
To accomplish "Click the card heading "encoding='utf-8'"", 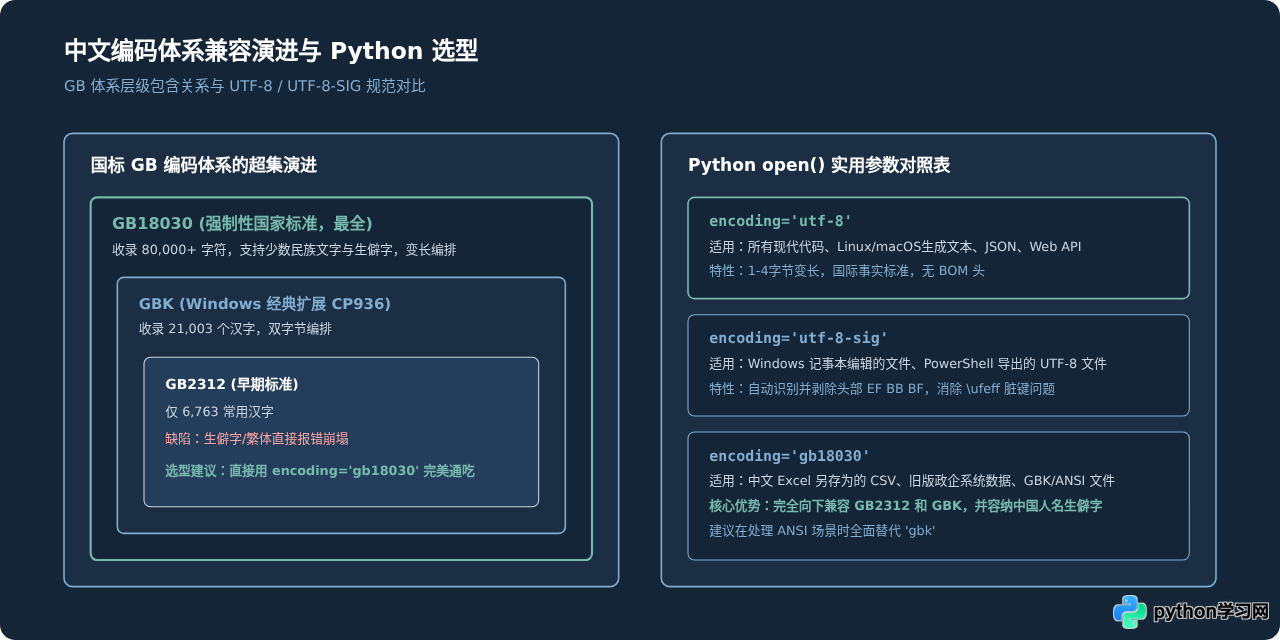I will point(780,221).
